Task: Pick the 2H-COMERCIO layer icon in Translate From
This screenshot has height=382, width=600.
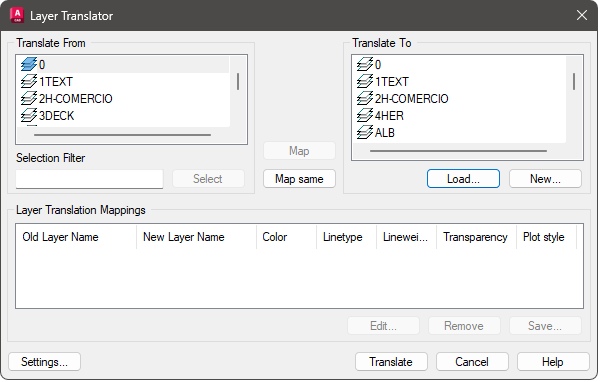Action: coord(29,98)
